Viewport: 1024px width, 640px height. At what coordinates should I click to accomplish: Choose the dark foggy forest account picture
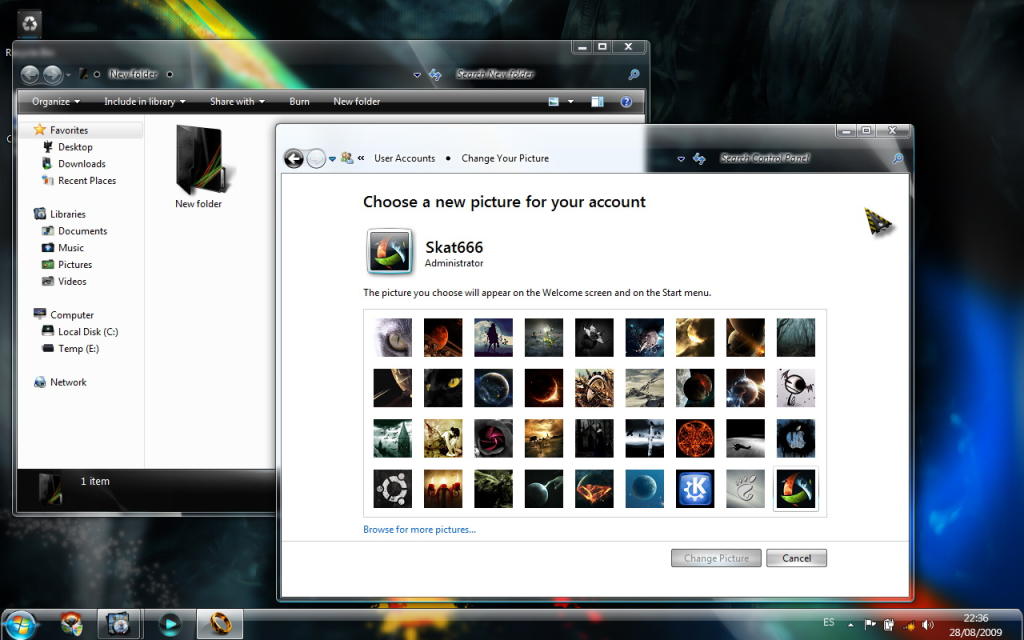[795, 337]
